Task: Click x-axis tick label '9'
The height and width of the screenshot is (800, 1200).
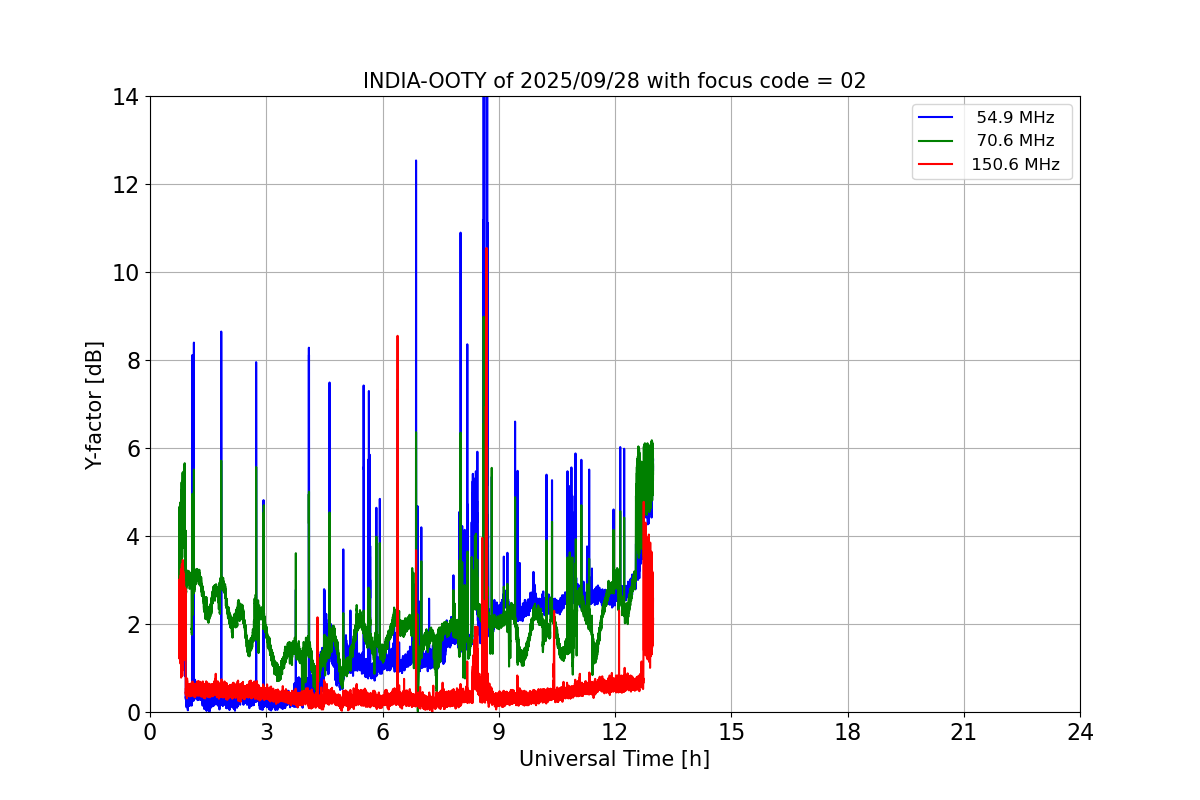Action: 499,732
